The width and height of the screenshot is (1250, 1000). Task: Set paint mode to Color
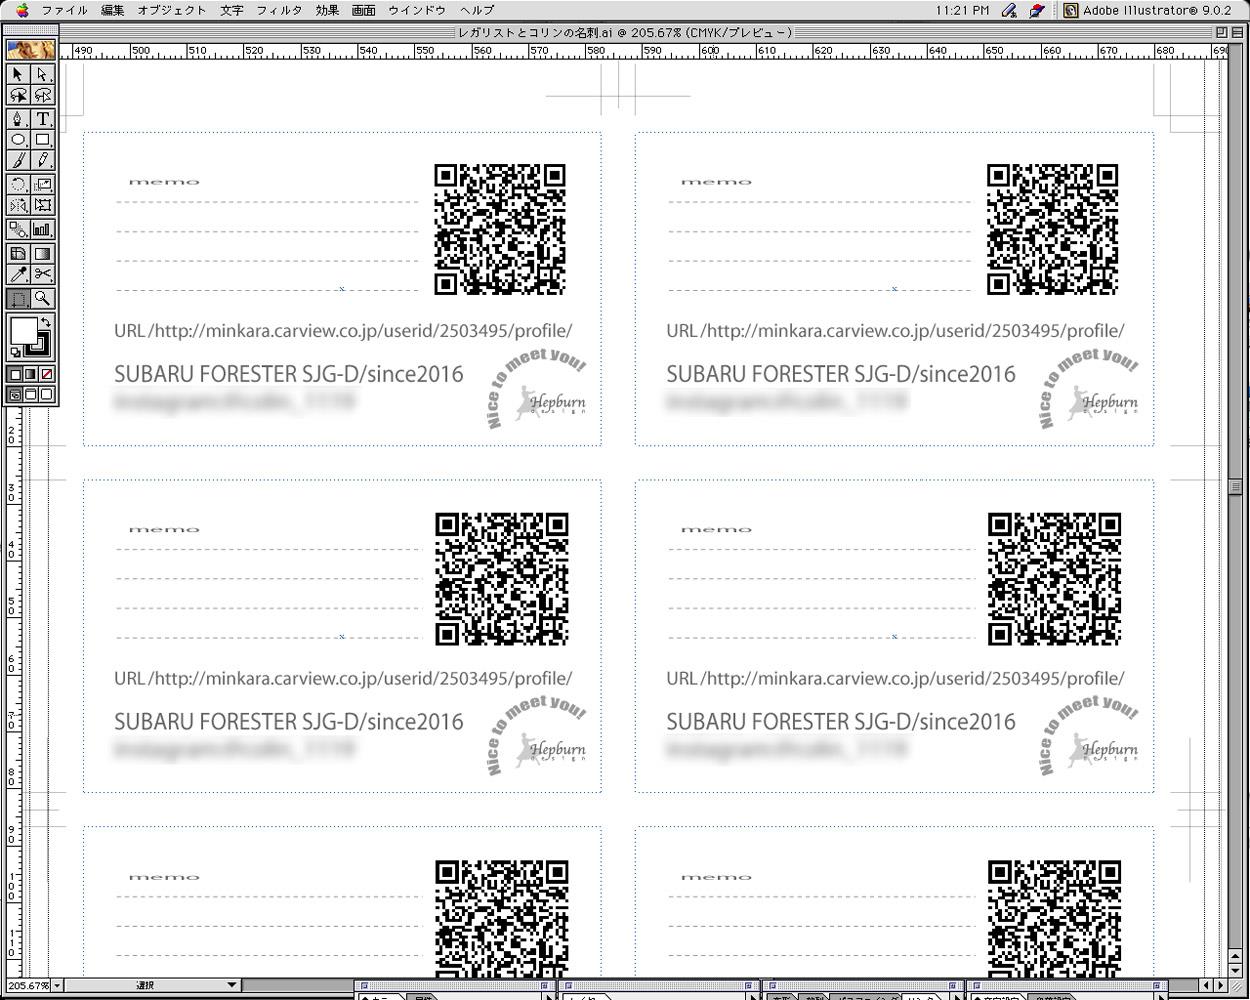[15, 374]
